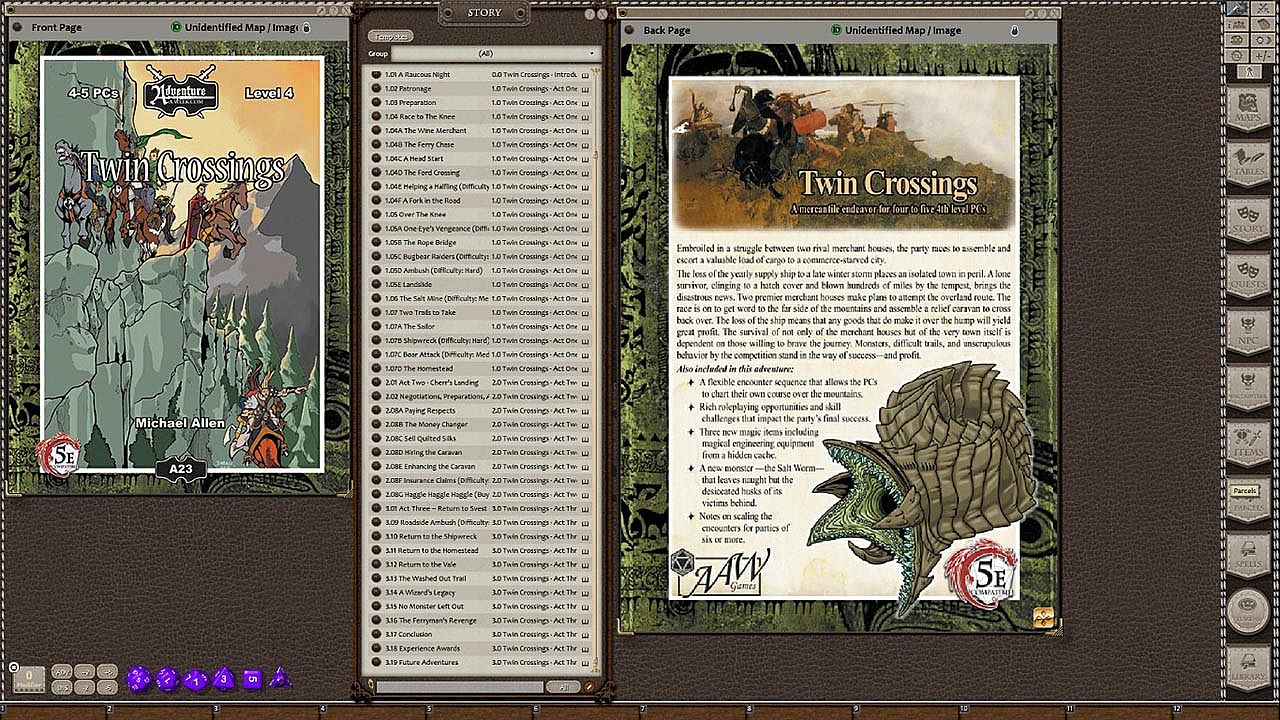Open the Parcels sidebar button
The width and height of the screenshot is (1280, 720).
tap(1247, 497)
